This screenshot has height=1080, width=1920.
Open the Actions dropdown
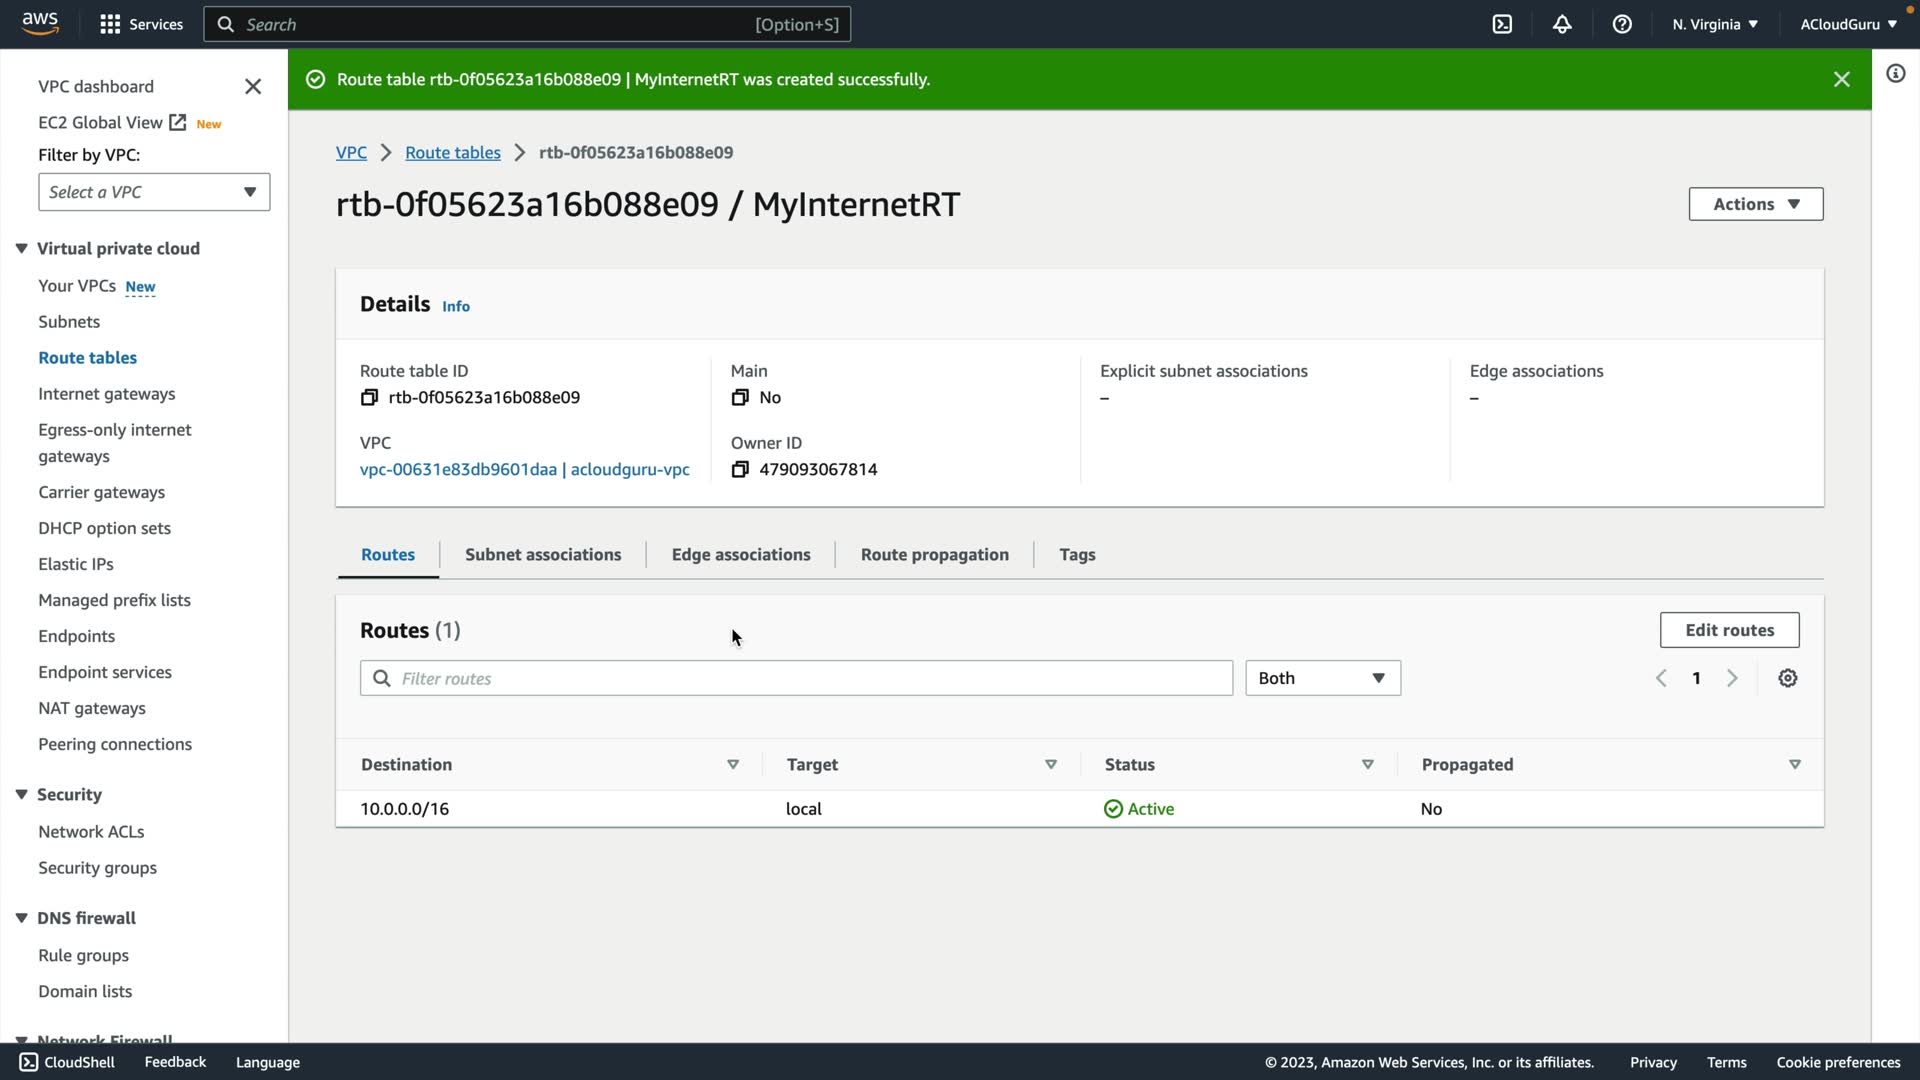(x=1755, y=204)
